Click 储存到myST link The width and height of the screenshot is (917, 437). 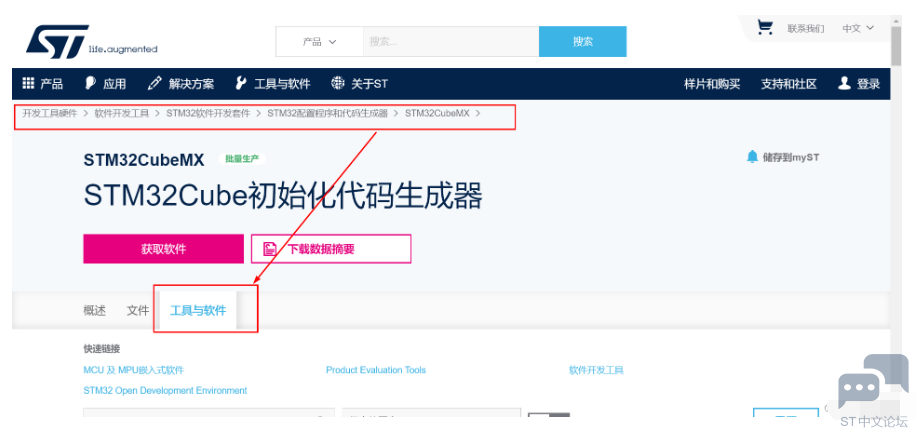[791, 157]
